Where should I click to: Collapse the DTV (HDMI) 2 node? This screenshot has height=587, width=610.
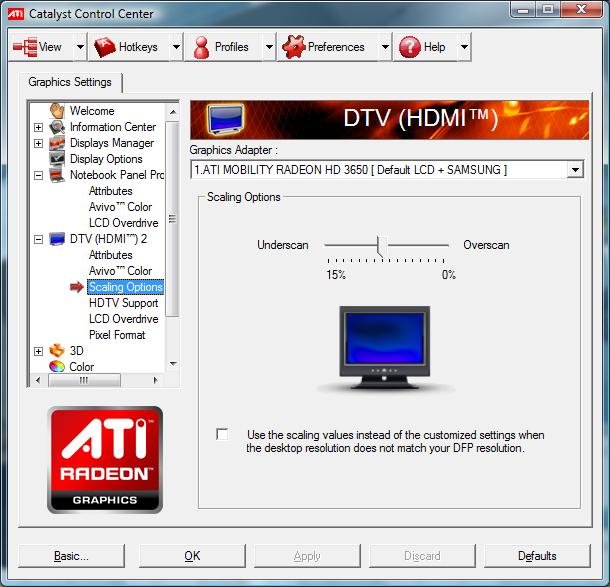click(38, 239)
